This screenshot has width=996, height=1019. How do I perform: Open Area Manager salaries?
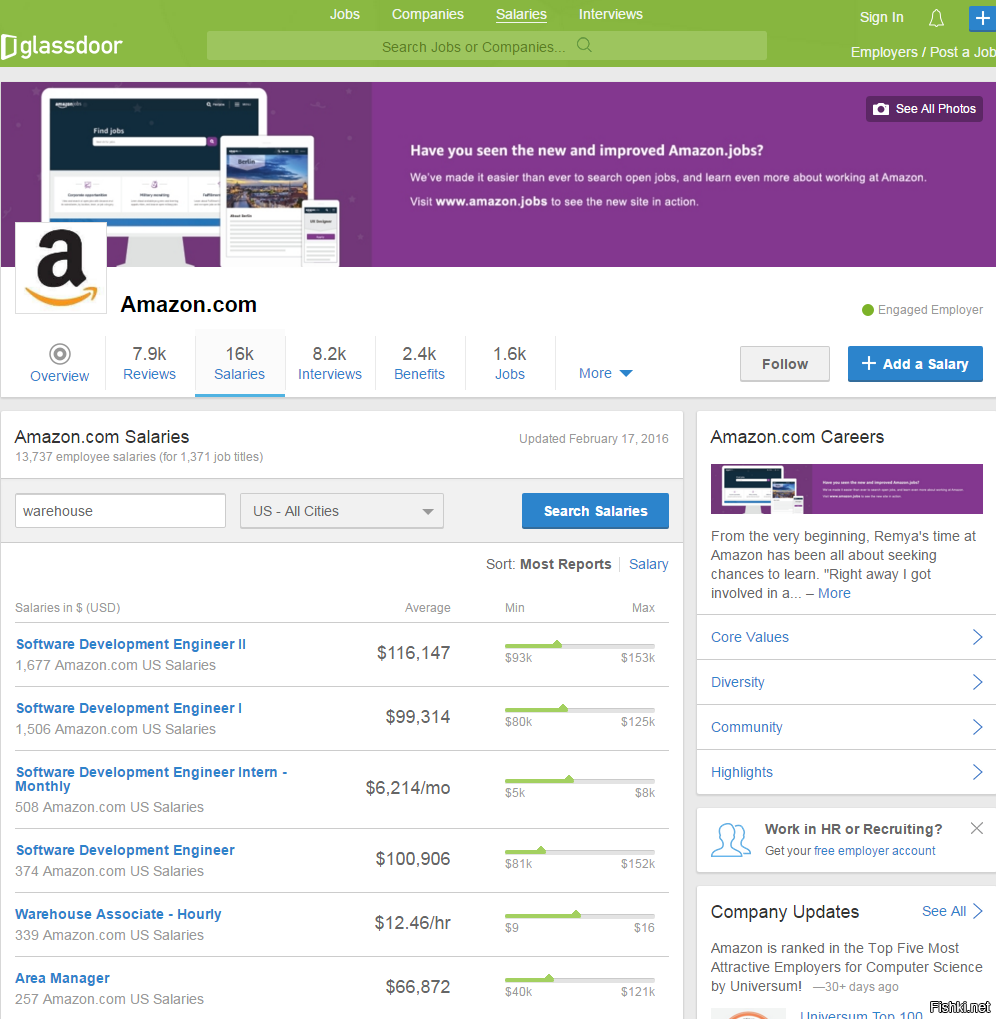(62, 978)
